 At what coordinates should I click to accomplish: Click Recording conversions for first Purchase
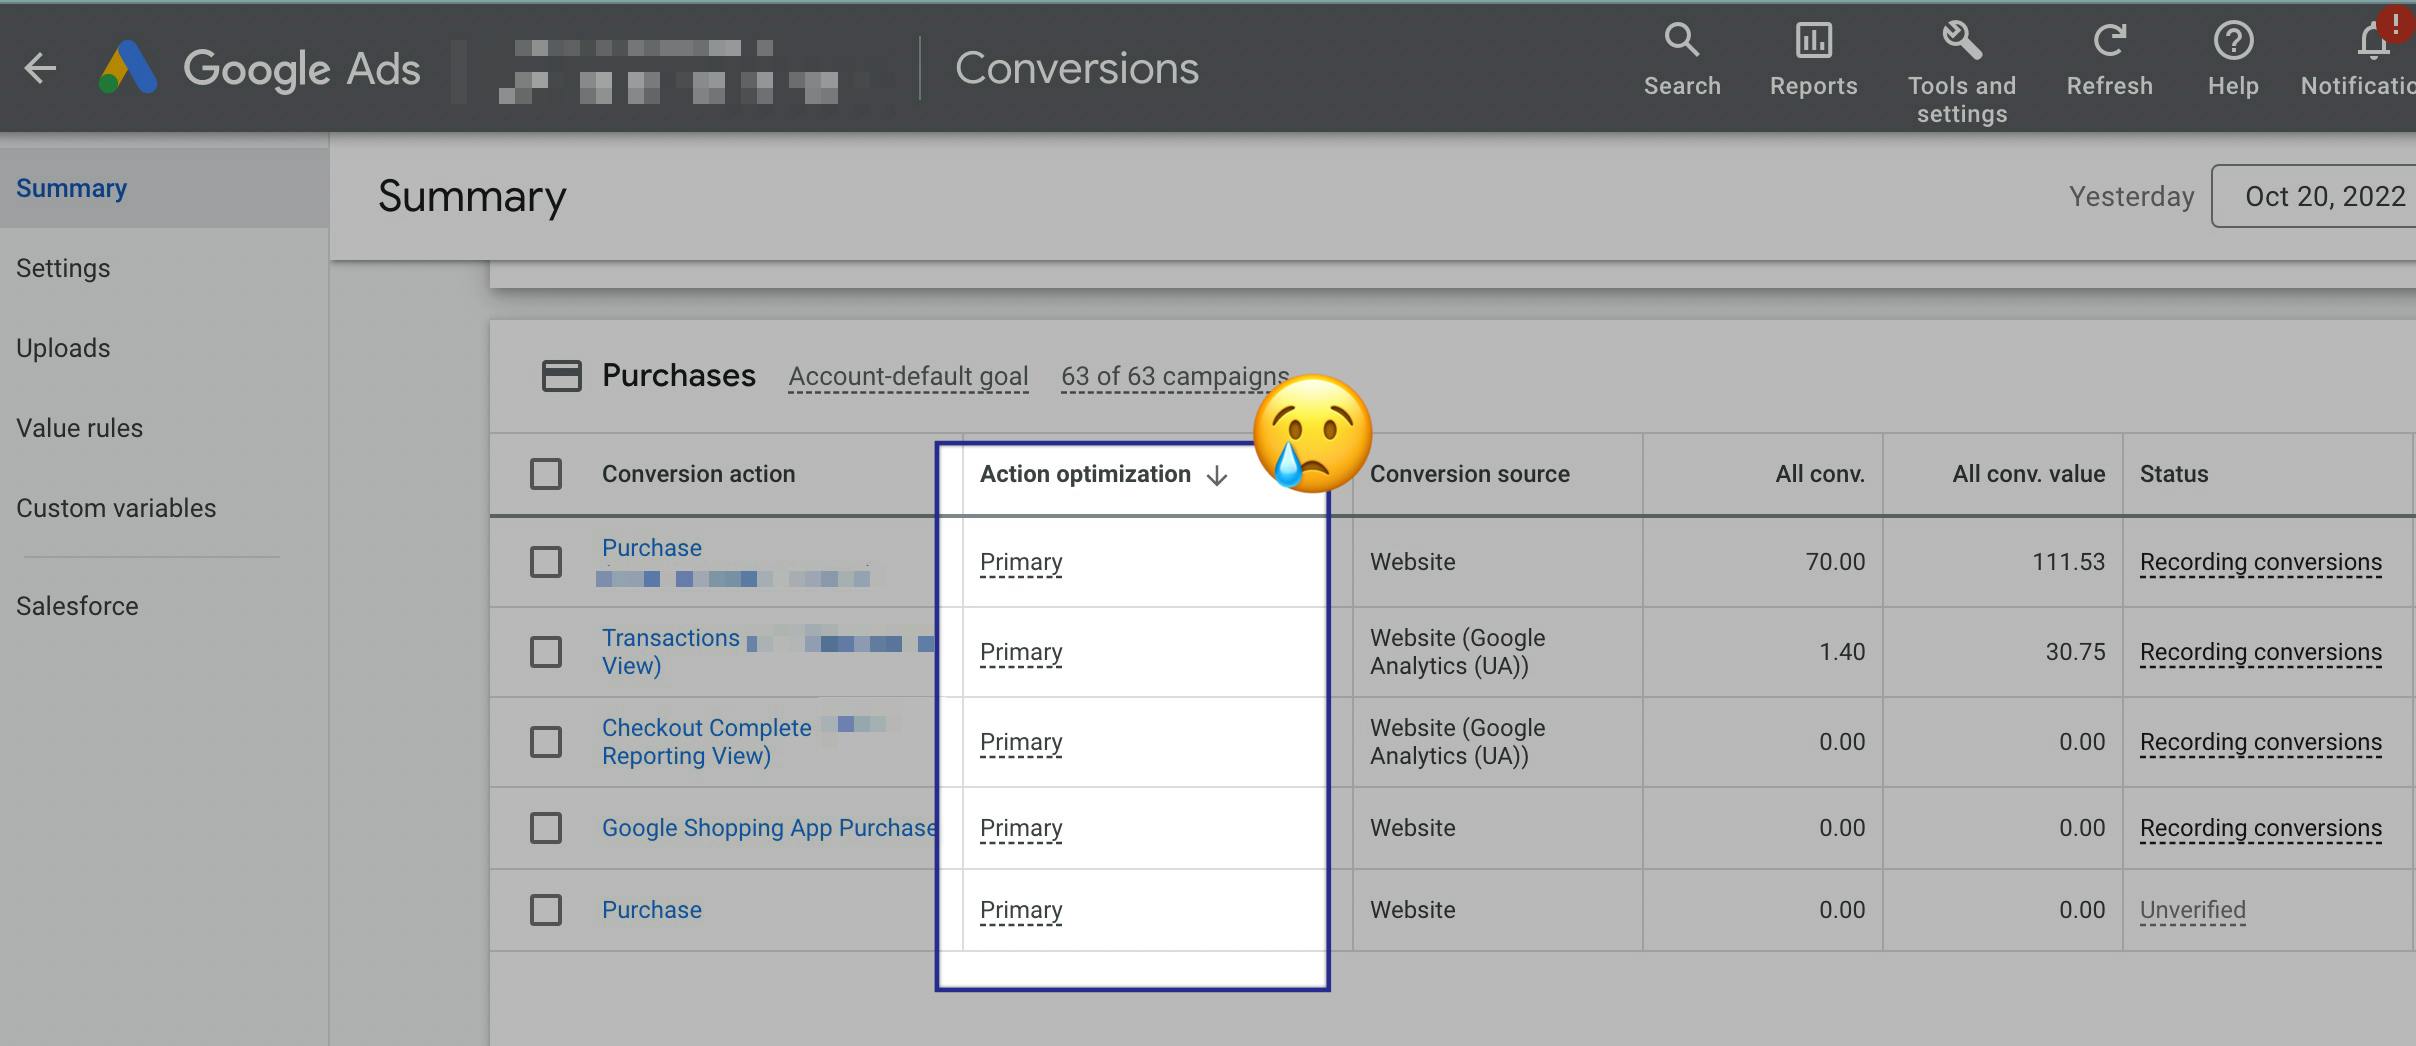[2261, 562]
